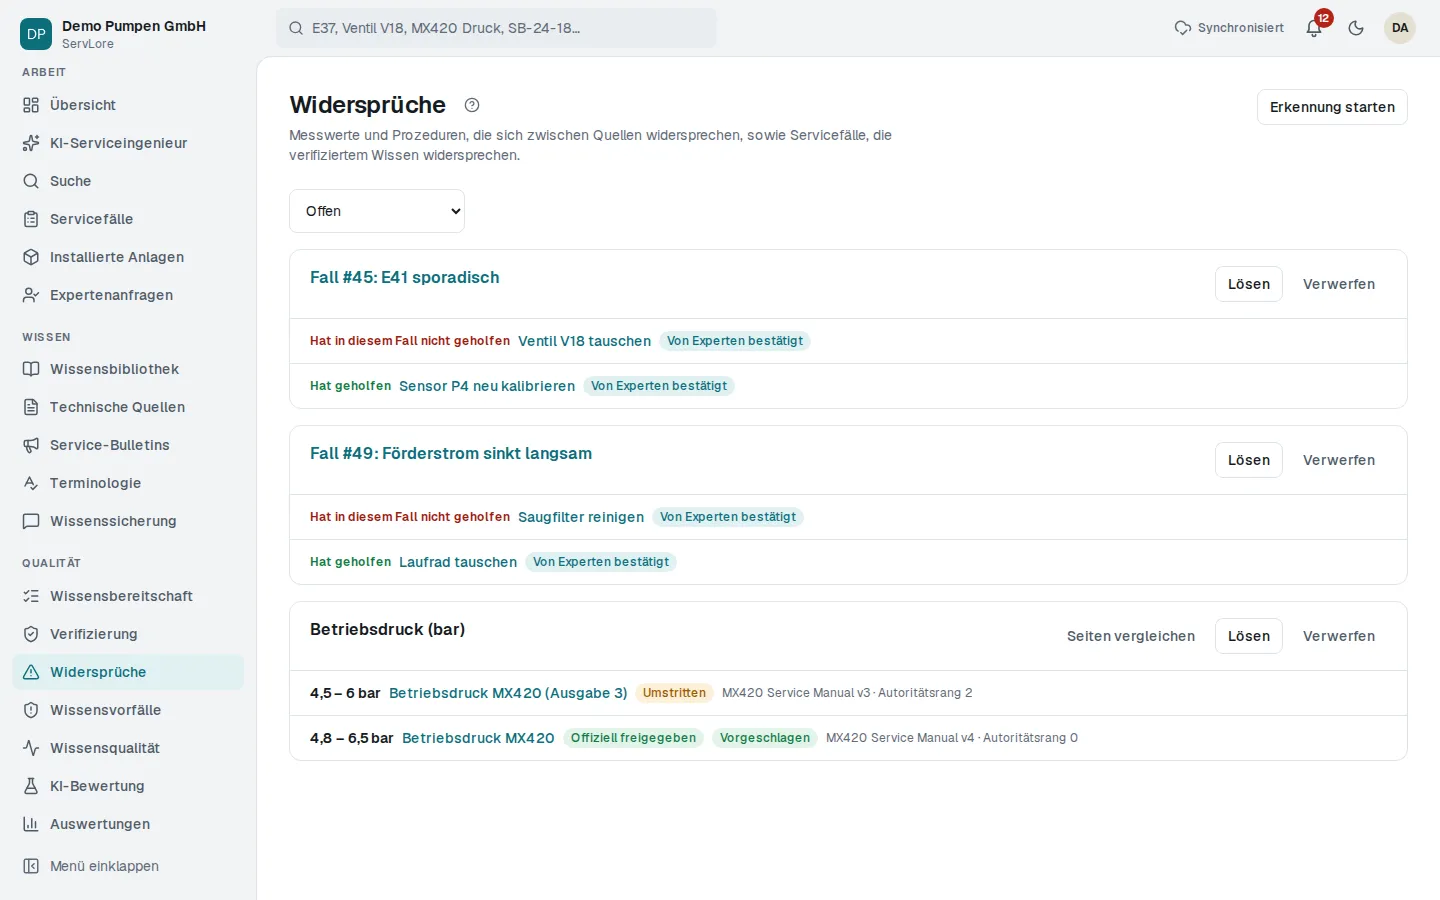Image resolution: width=1440 pixels, height=900 pixels.
Task: Click the Synchronisiert cloud status
Action: (x=1229, y=28)
